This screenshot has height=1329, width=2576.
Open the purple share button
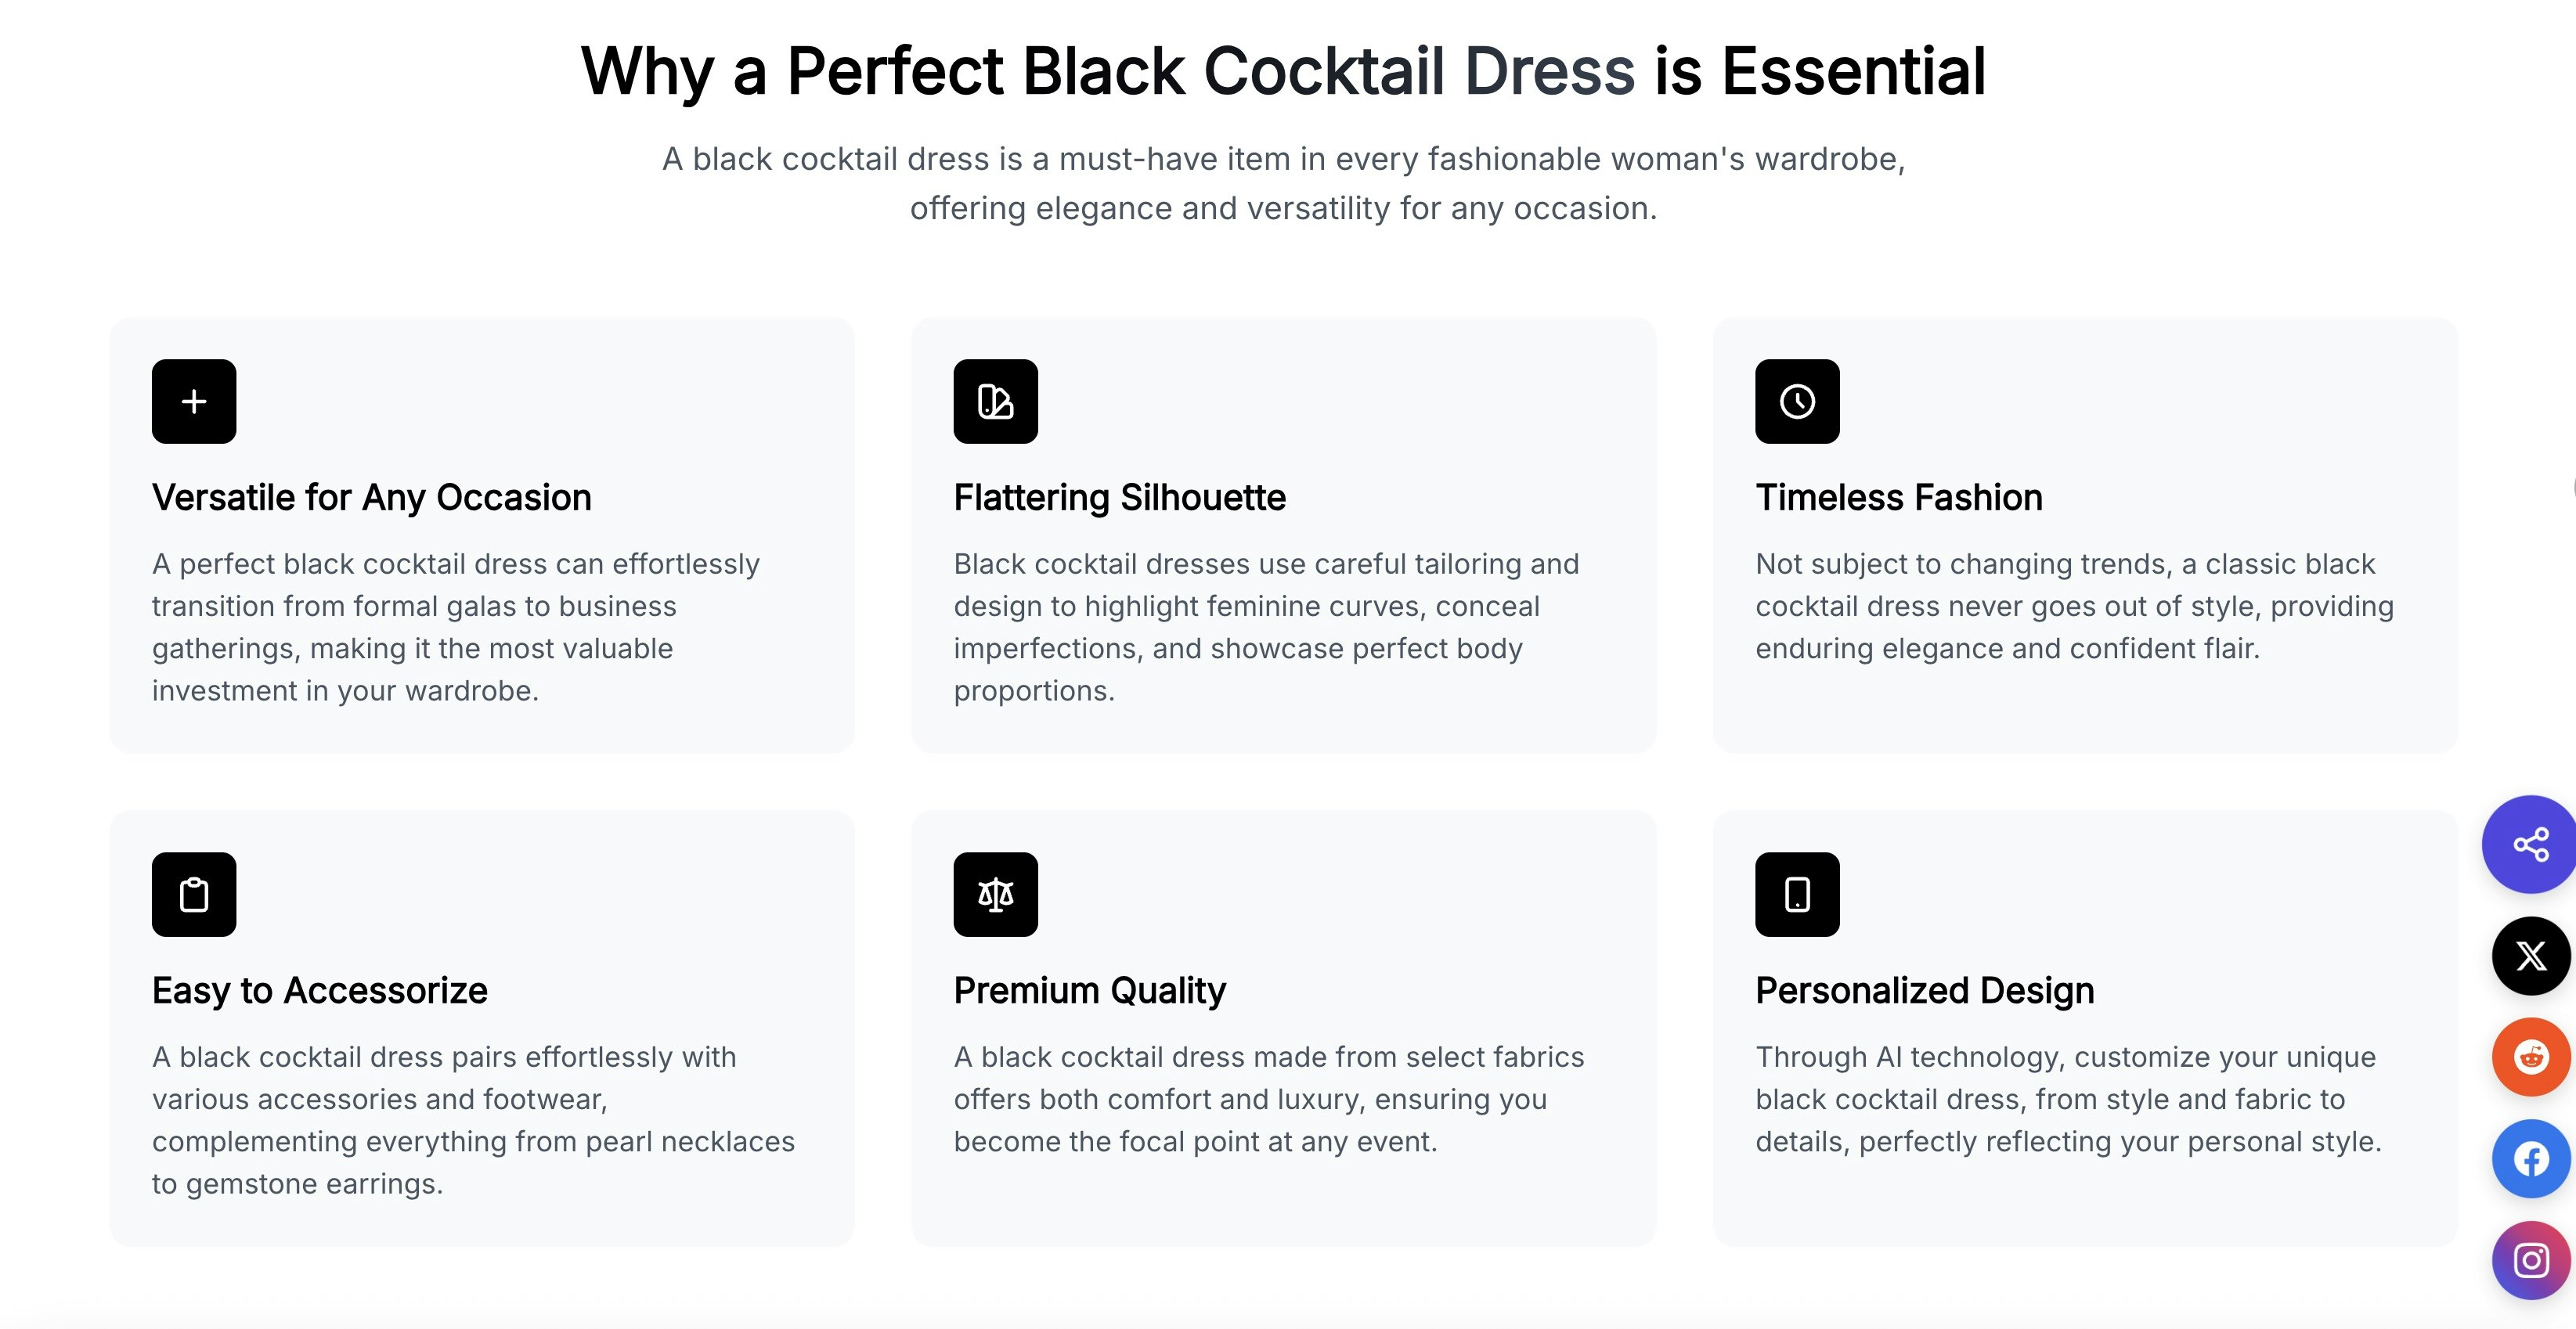[2530, 844]
